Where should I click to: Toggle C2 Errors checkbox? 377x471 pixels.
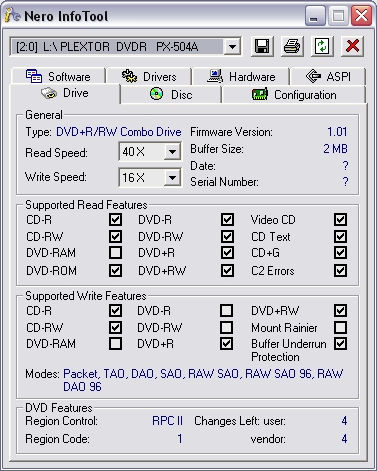tap(340, 270)
